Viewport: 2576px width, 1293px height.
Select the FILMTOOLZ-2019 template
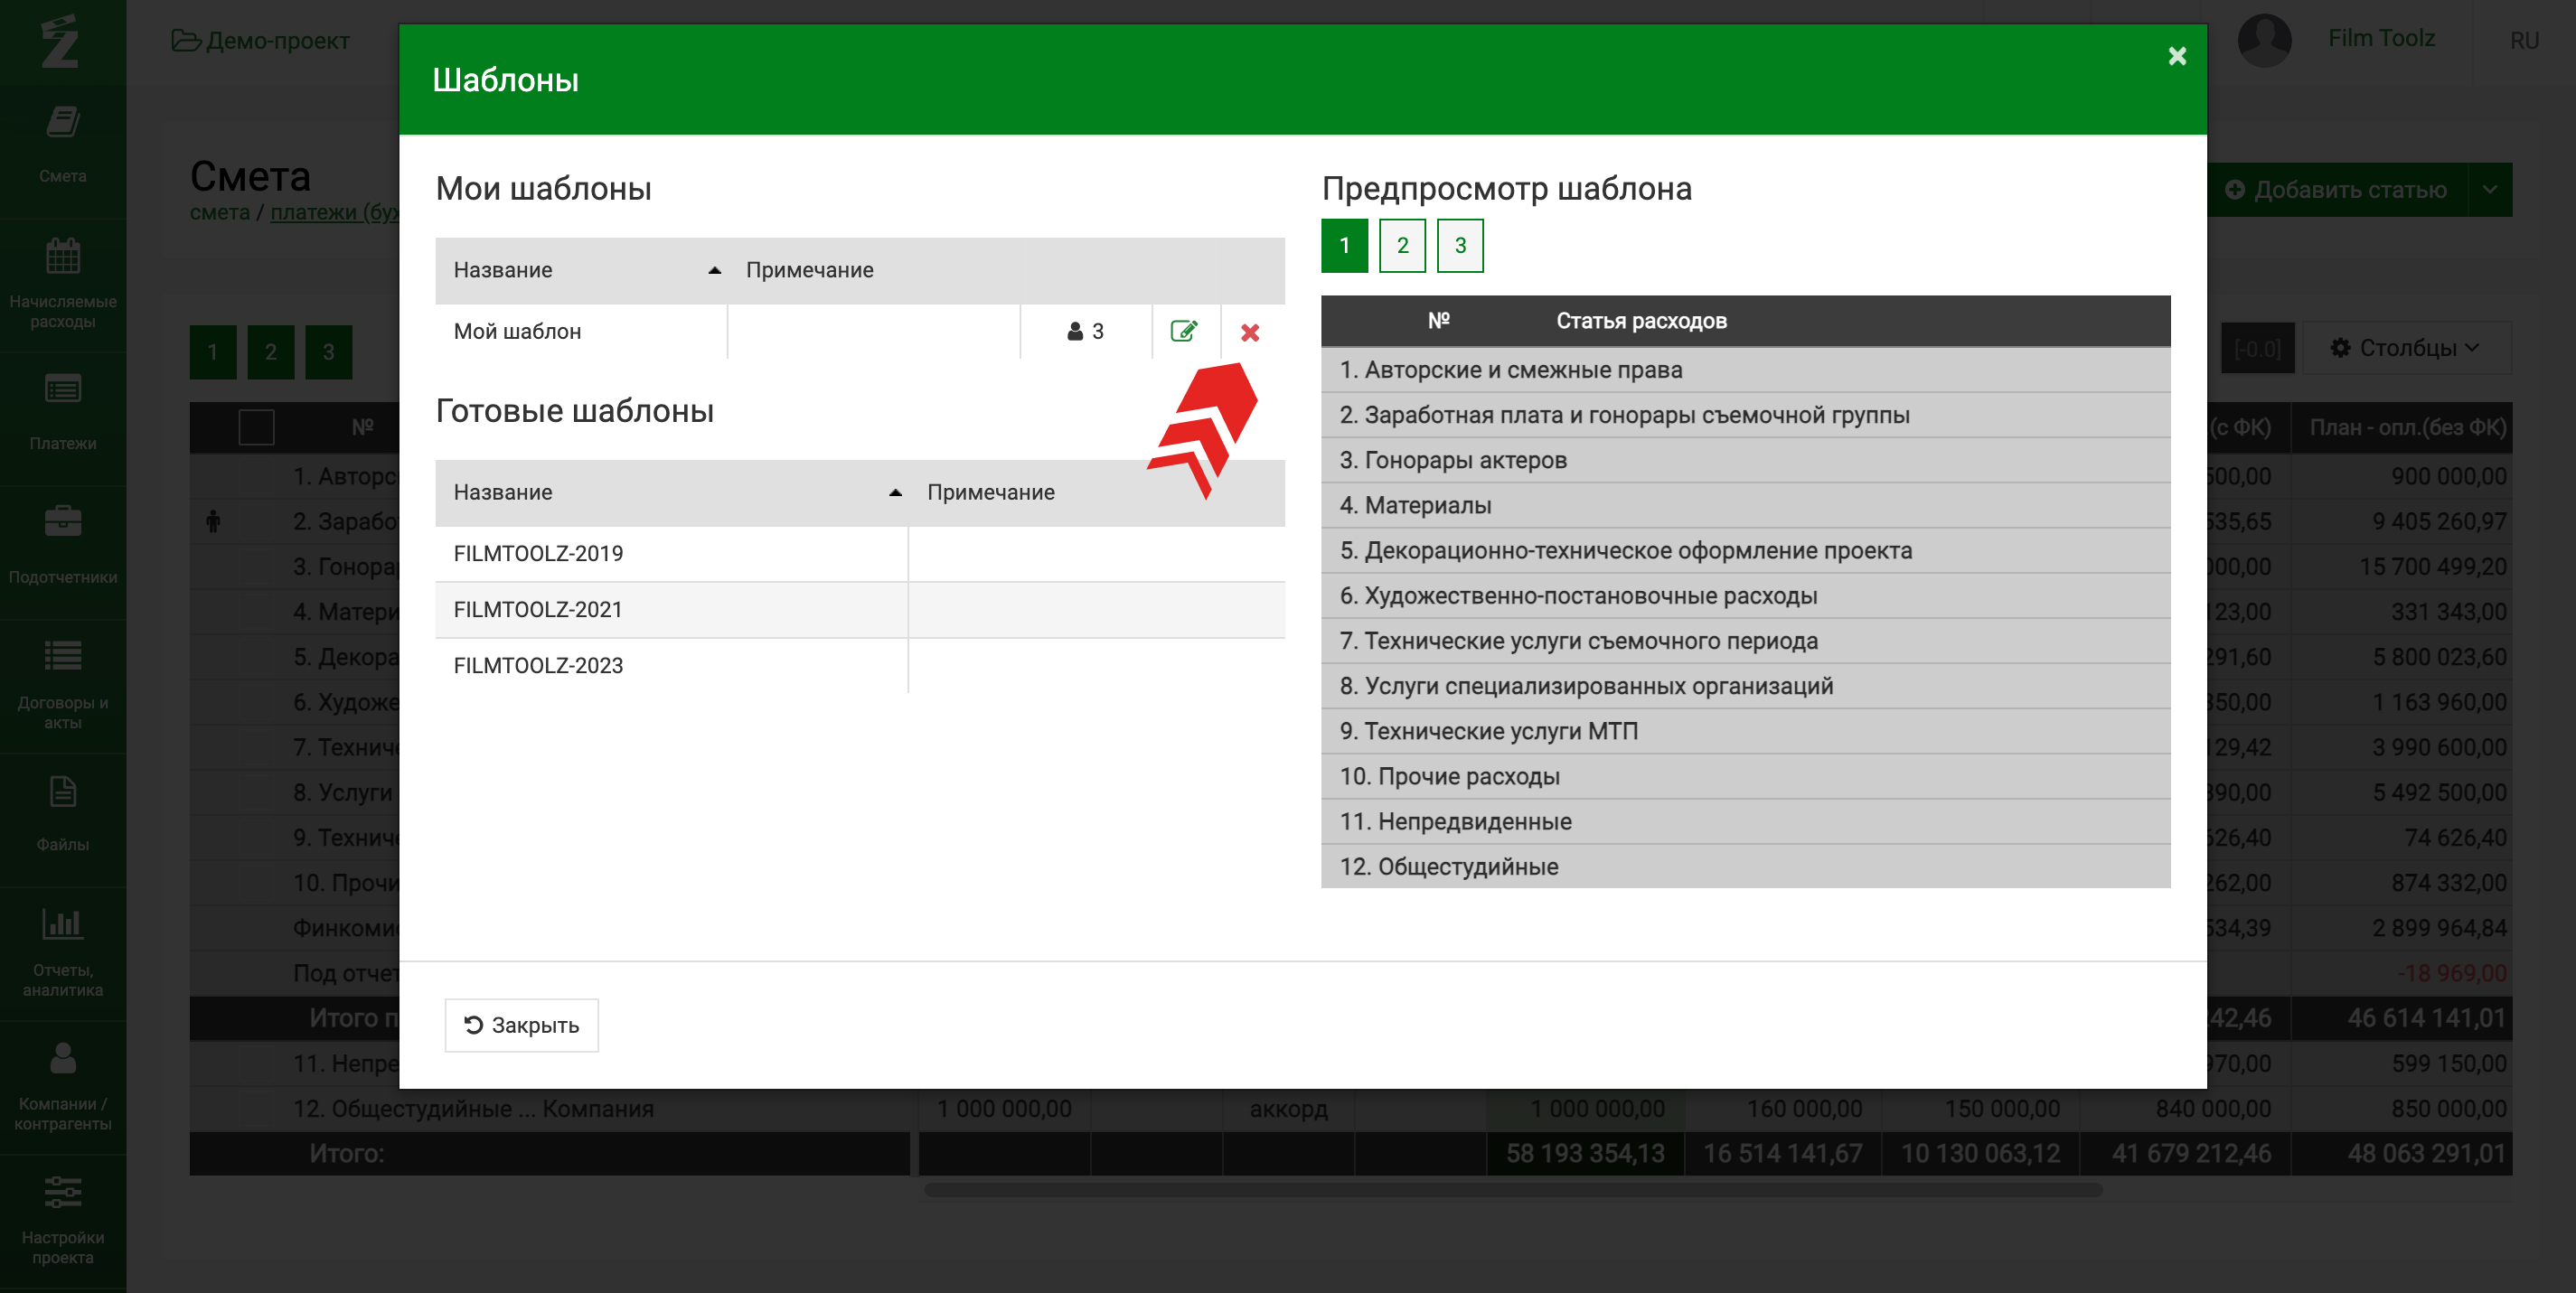coord(860,553)
